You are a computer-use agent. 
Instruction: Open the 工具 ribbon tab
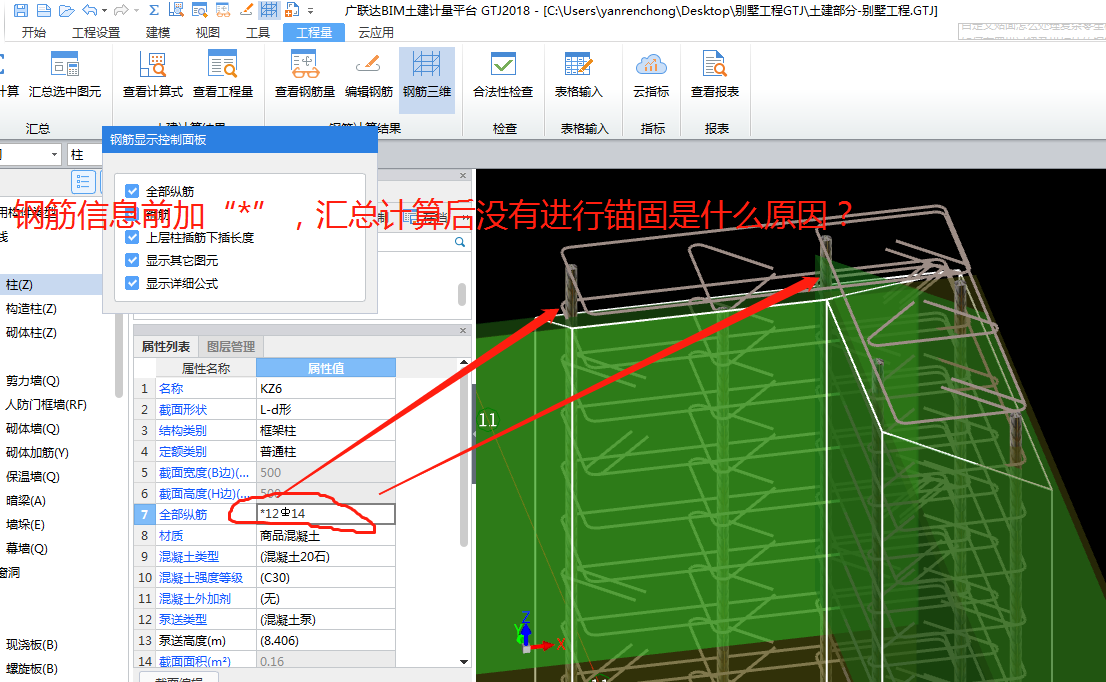click(257, 32)
